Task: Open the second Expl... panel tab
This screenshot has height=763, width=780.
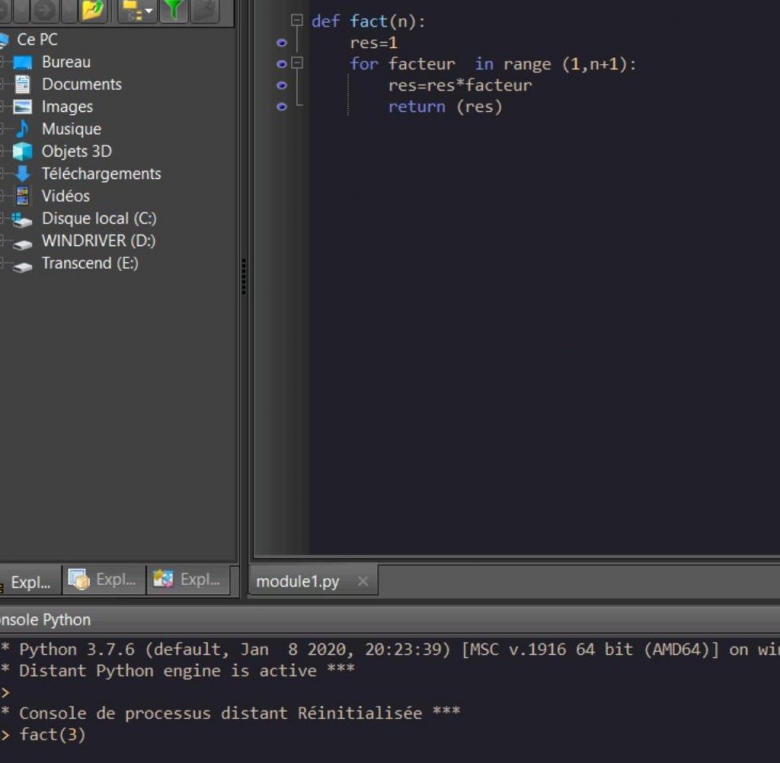Action: click(104, 580)
